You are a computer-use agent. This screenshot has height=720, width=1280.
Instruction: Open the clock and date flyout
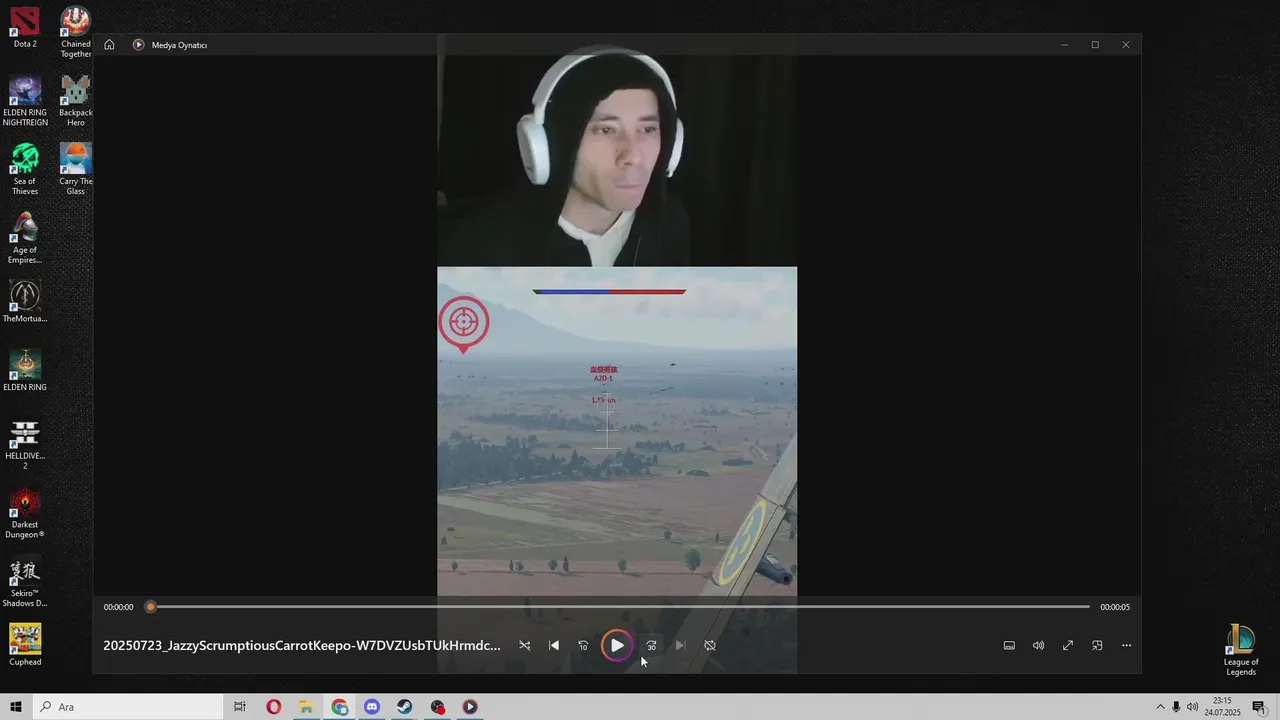(x=1222, y=707)
